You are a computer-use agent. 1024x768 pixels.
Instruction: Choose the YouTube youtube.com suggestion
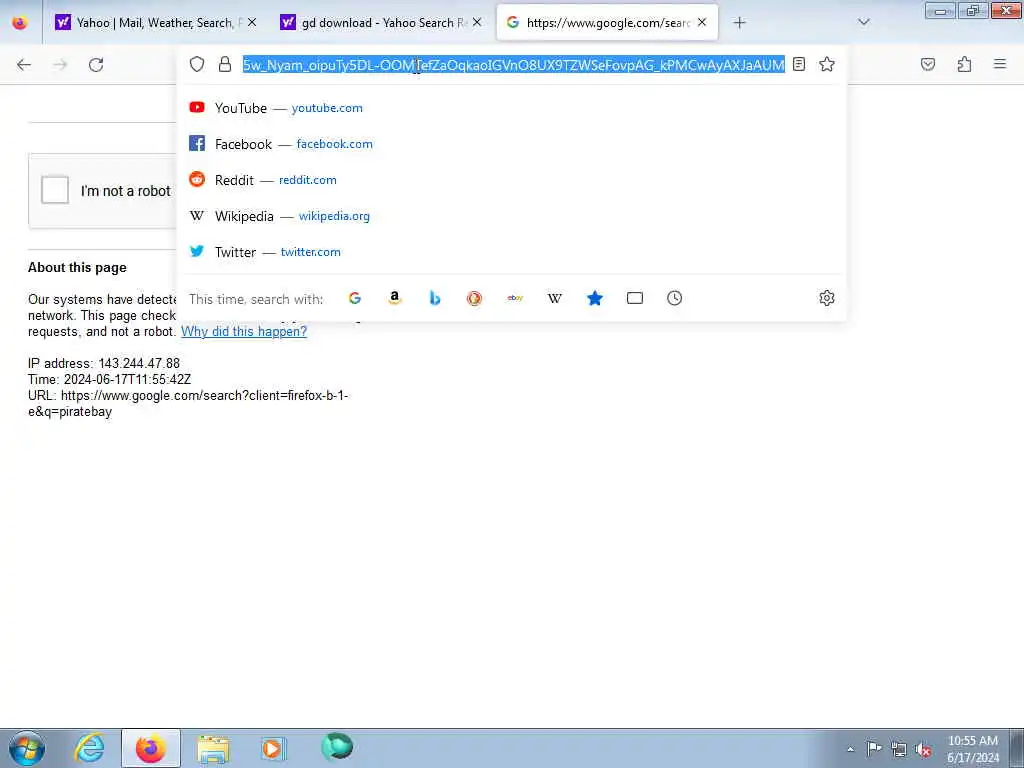pyautogui.click(x=512, y=108)
